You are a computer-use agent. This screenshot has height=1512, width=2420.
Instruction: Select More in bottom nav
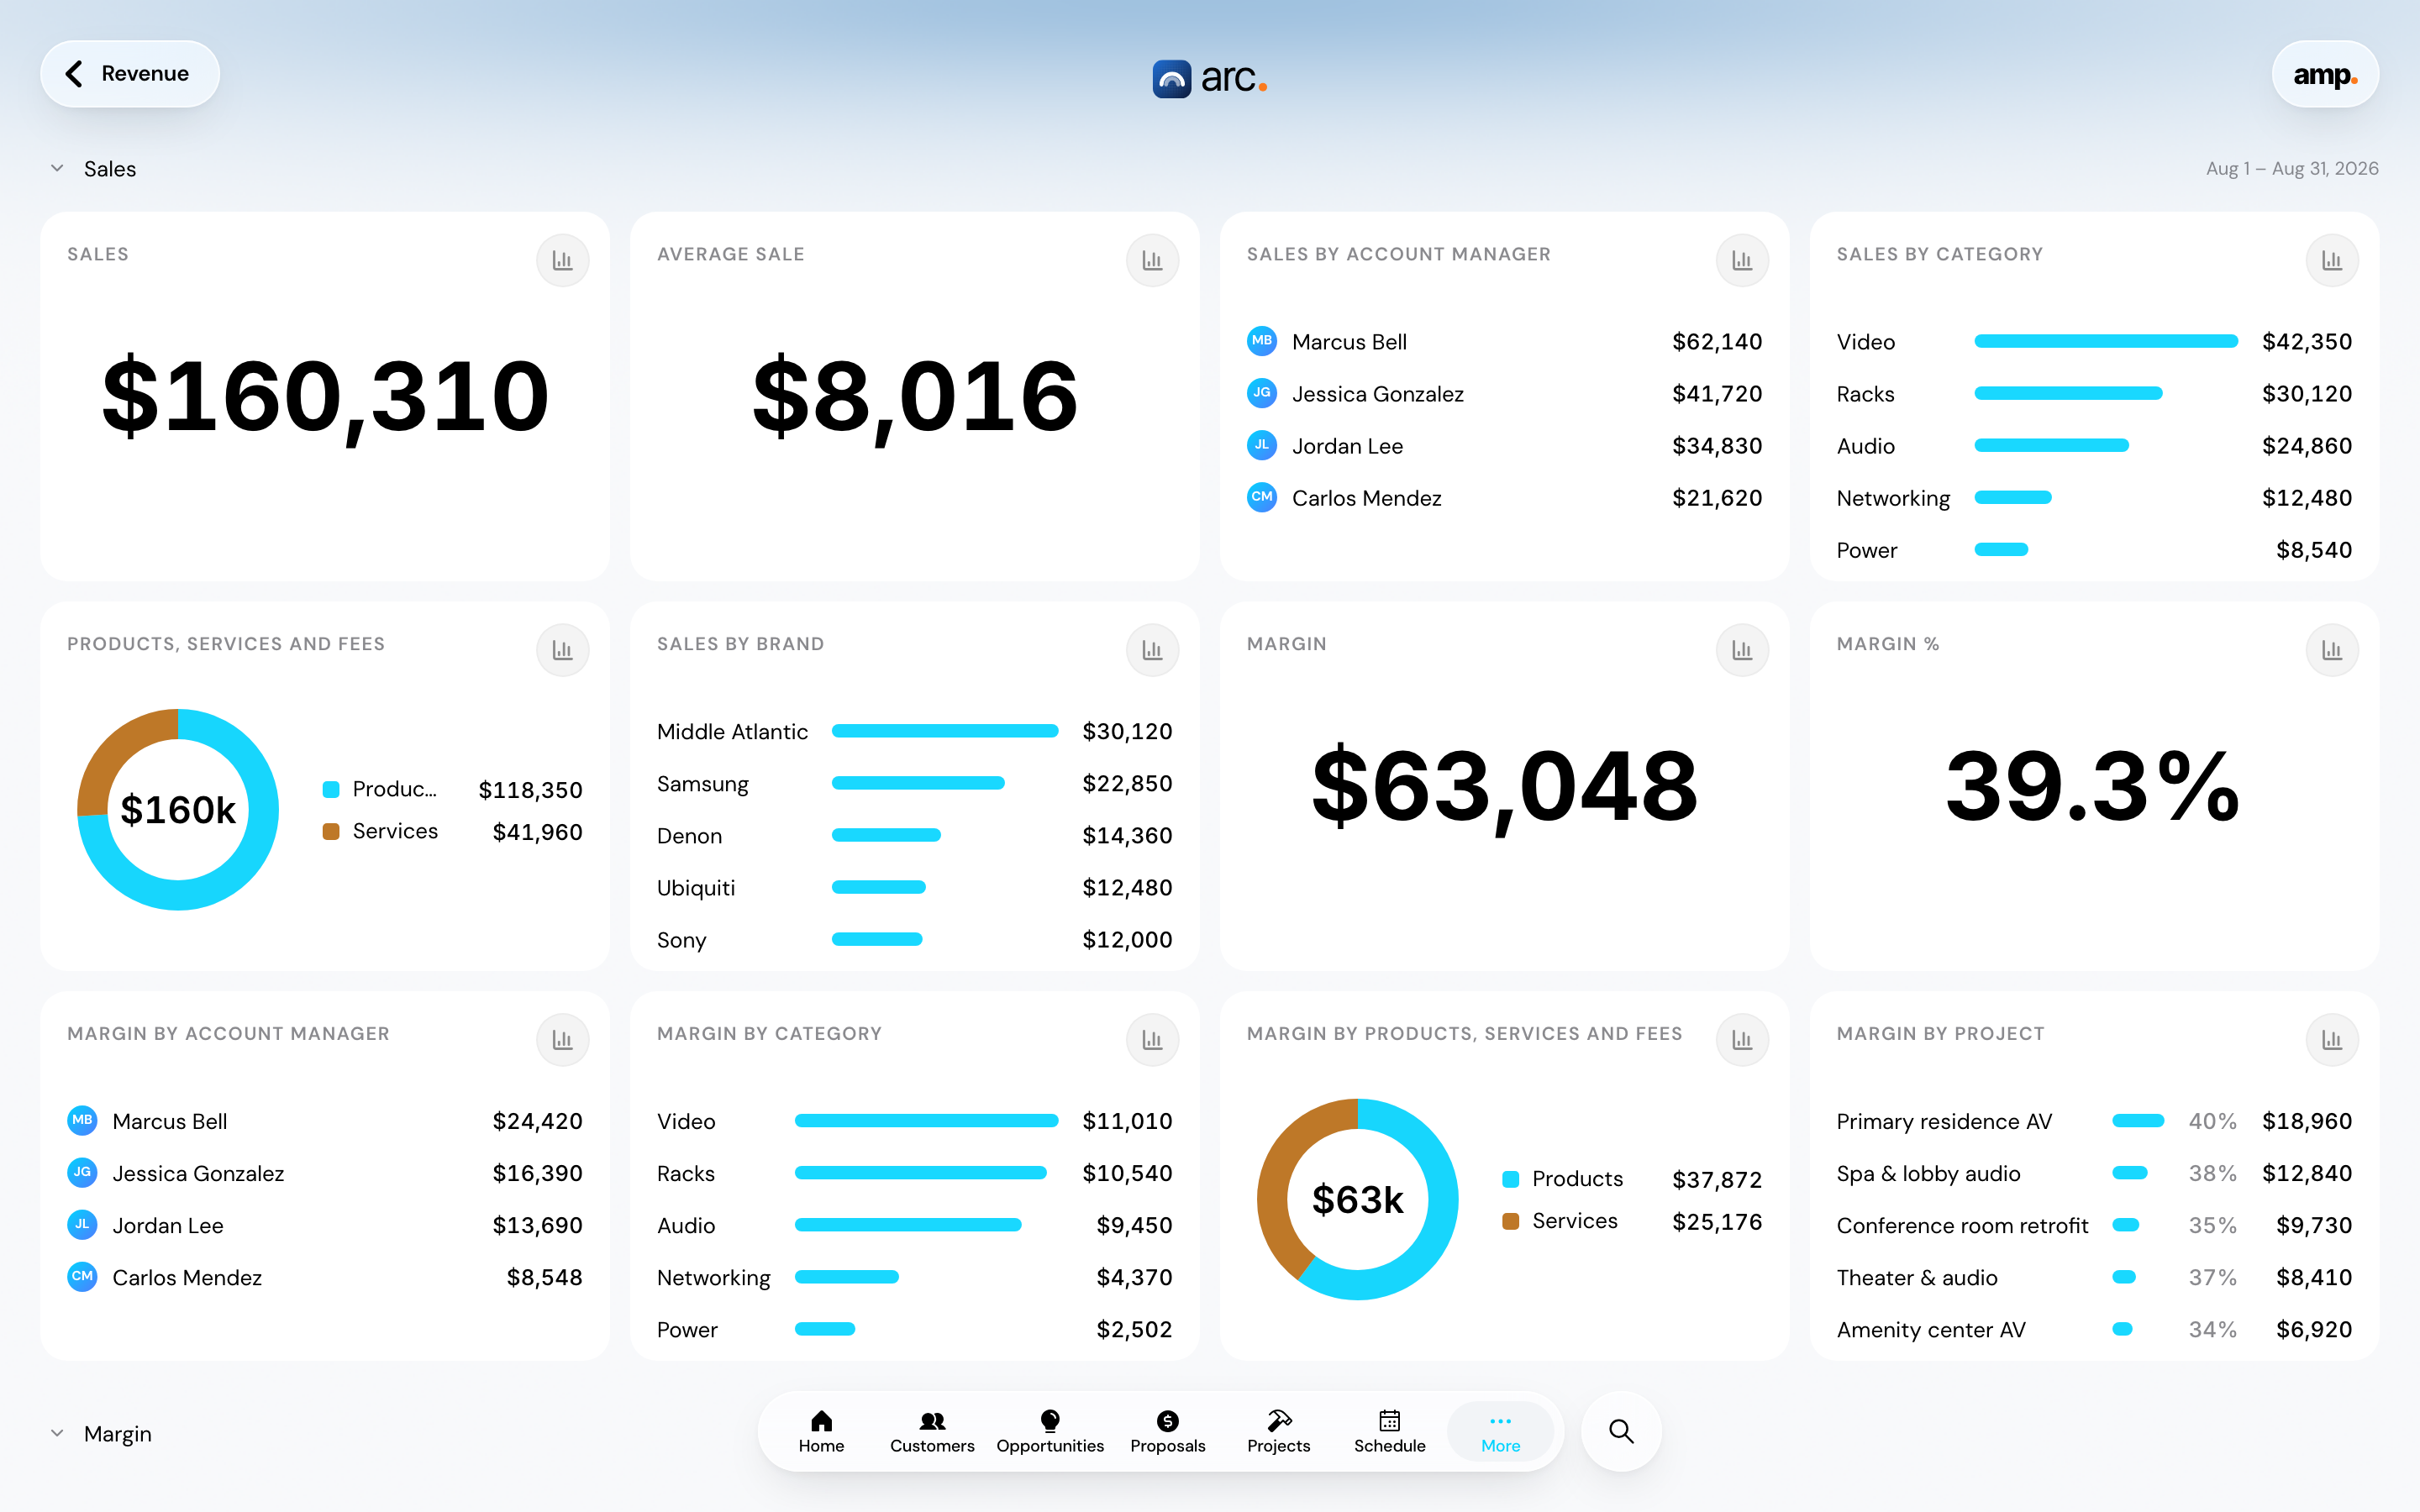click(1500, 1431)
